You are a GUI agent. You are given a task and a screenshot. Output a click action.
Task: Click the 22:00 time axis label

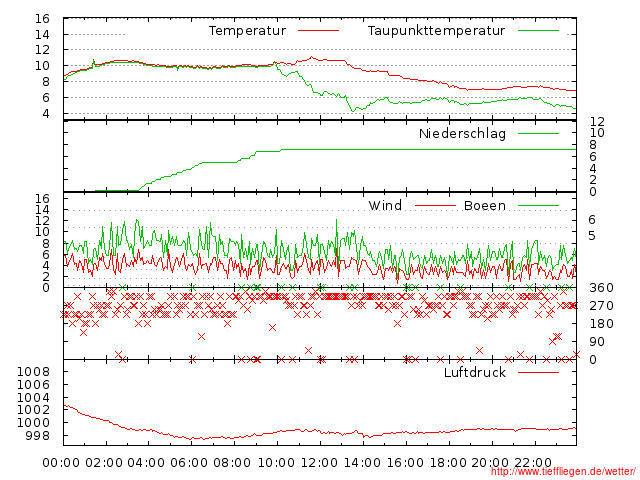533,463
